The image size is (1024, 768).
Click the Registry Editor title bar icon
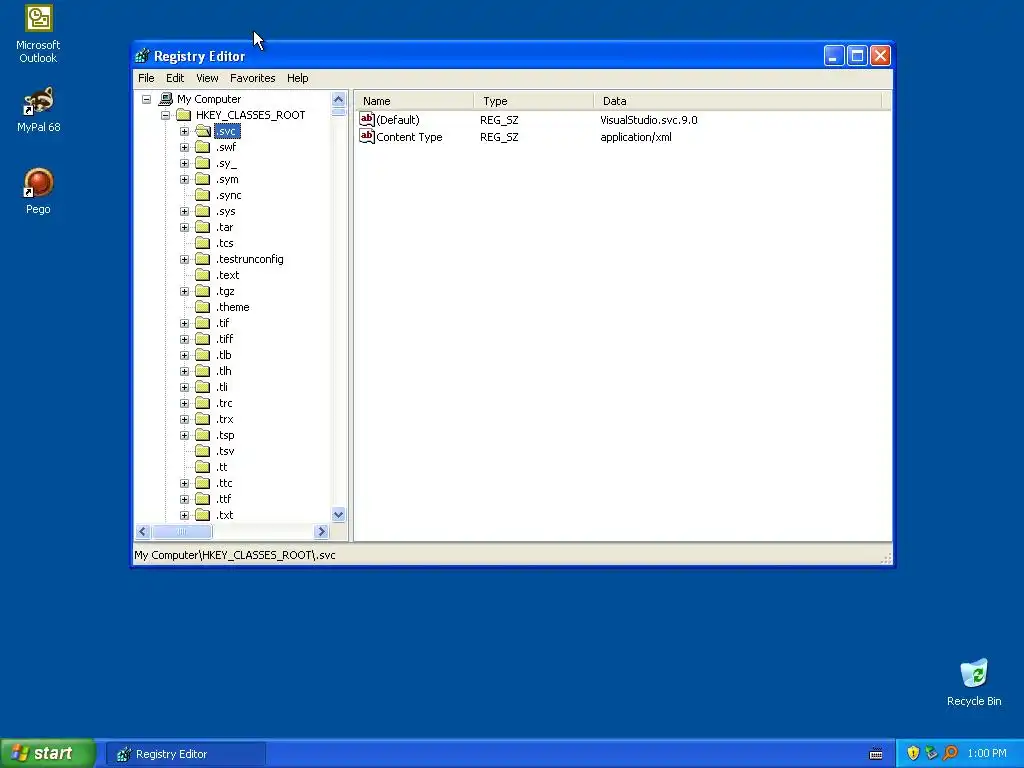142,56
